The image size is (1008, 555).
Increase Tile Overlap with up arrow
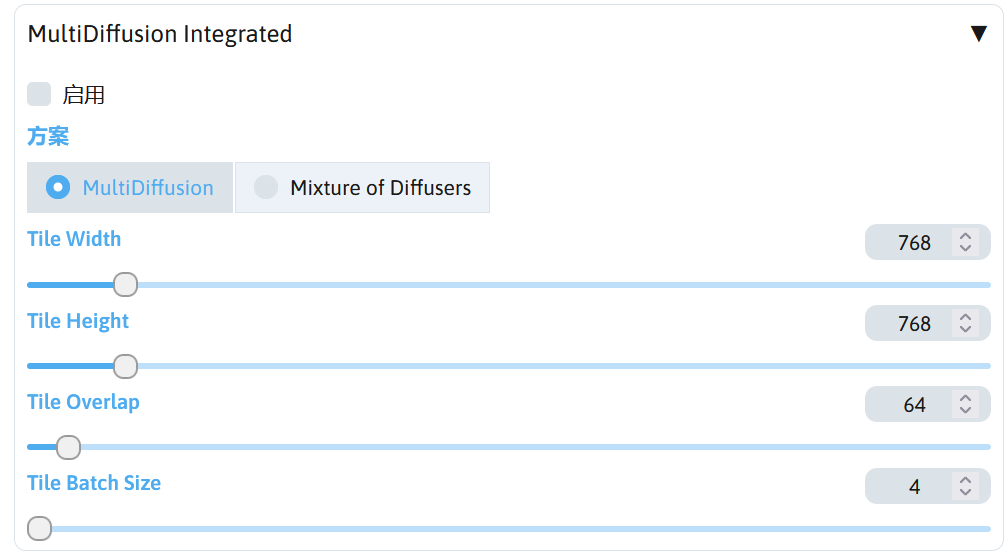[x=965, y=399]
